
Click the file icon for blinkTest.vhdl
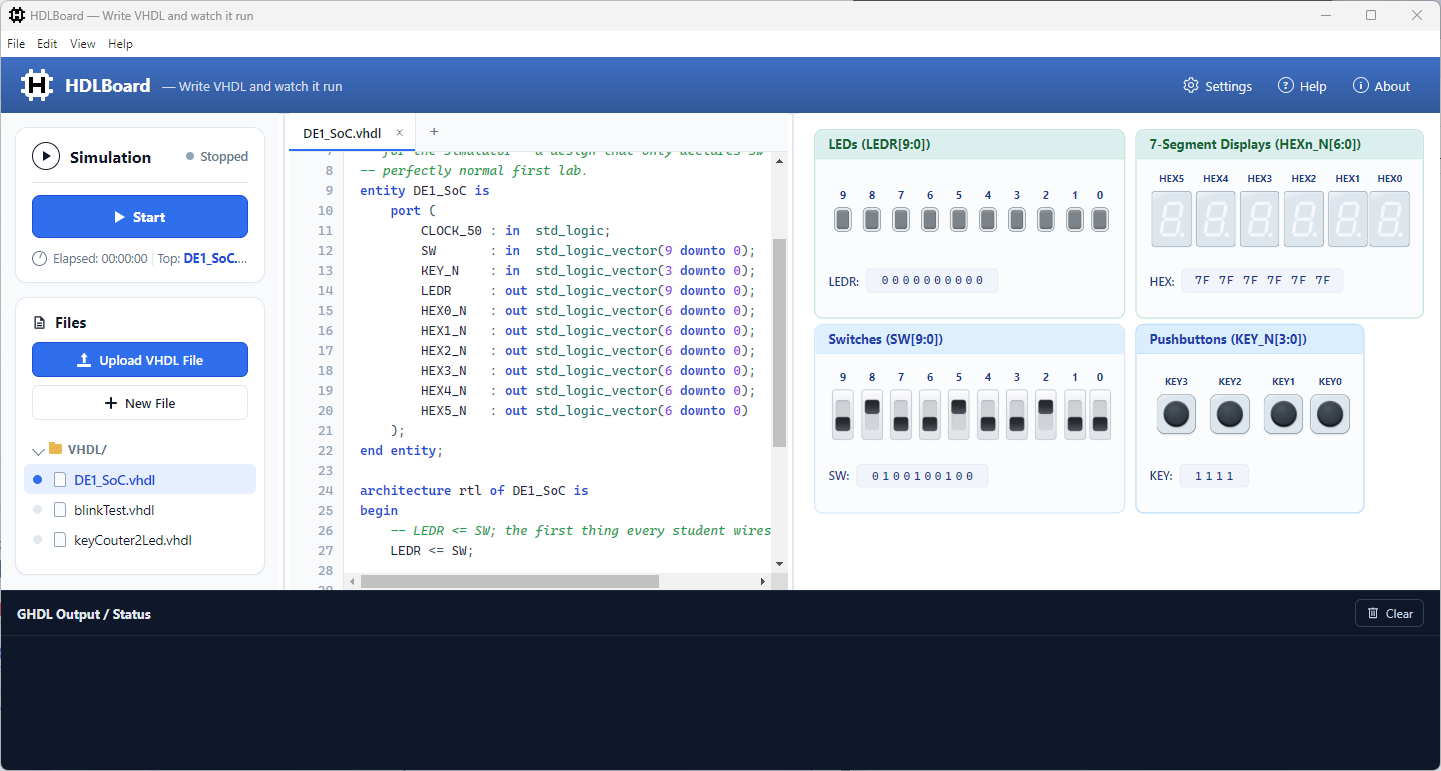tap(60, 510)
